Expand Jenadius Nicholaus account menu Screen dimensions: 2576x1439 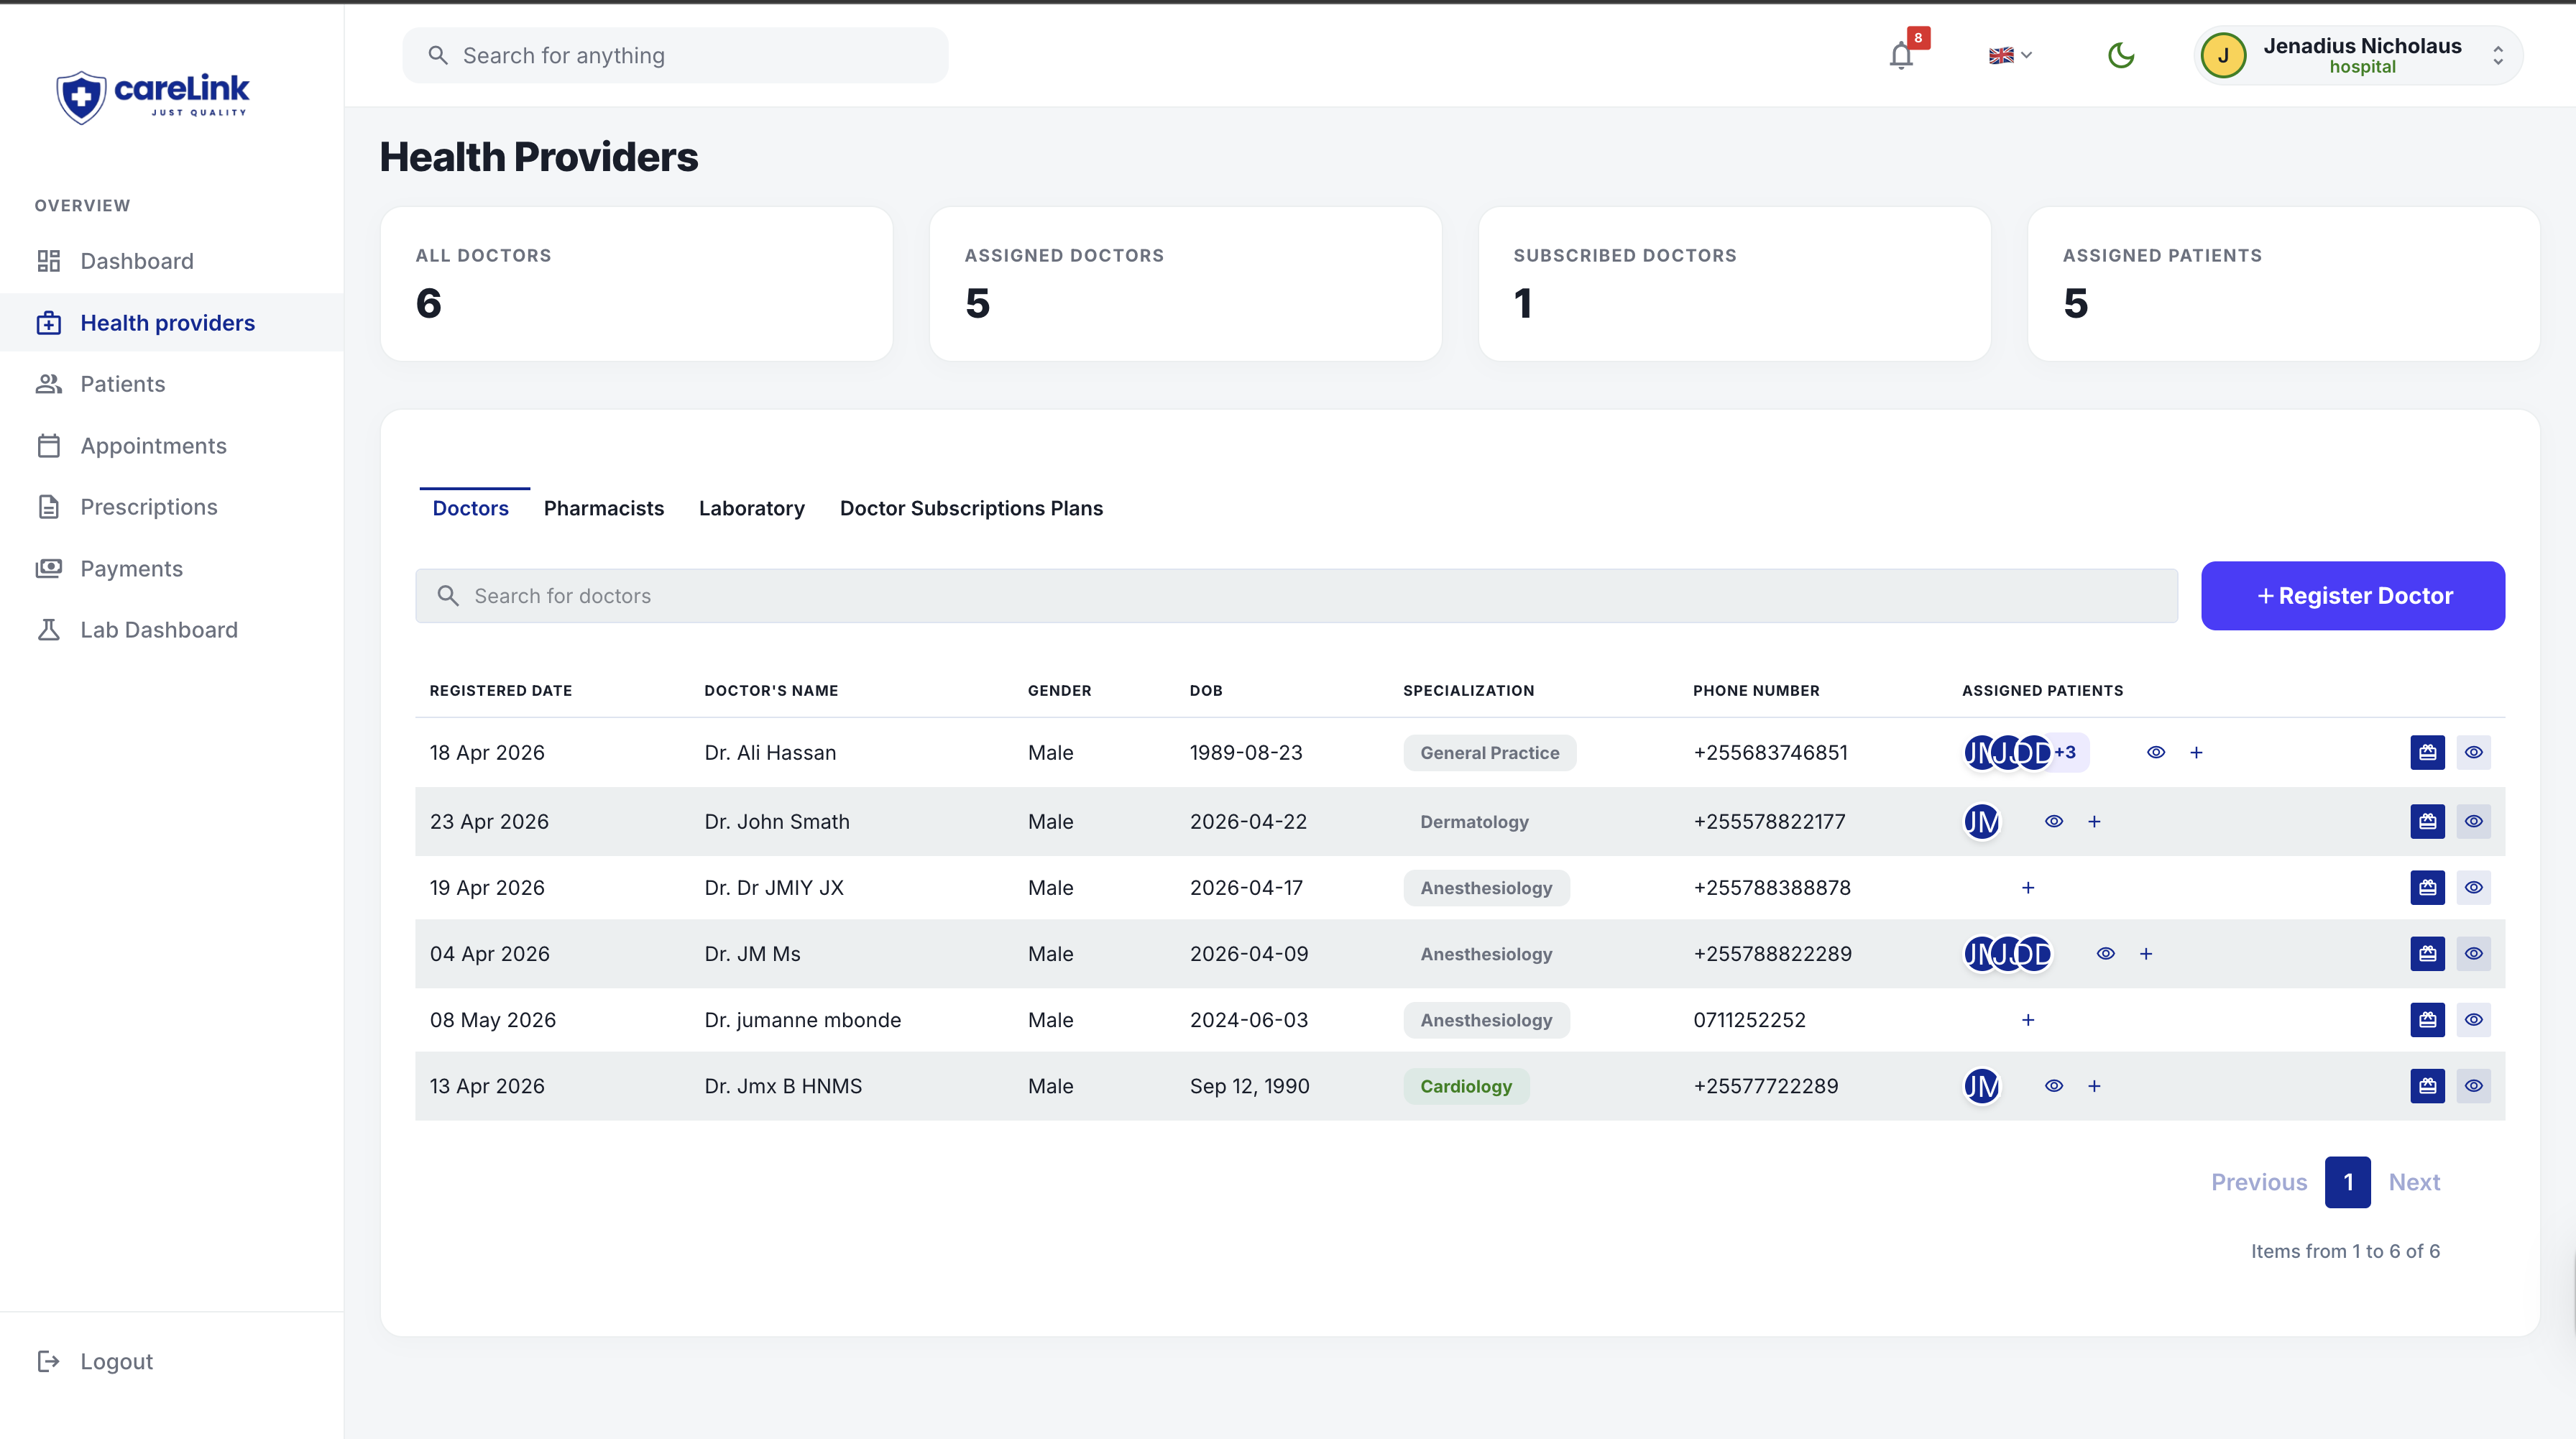(2358, 55)
